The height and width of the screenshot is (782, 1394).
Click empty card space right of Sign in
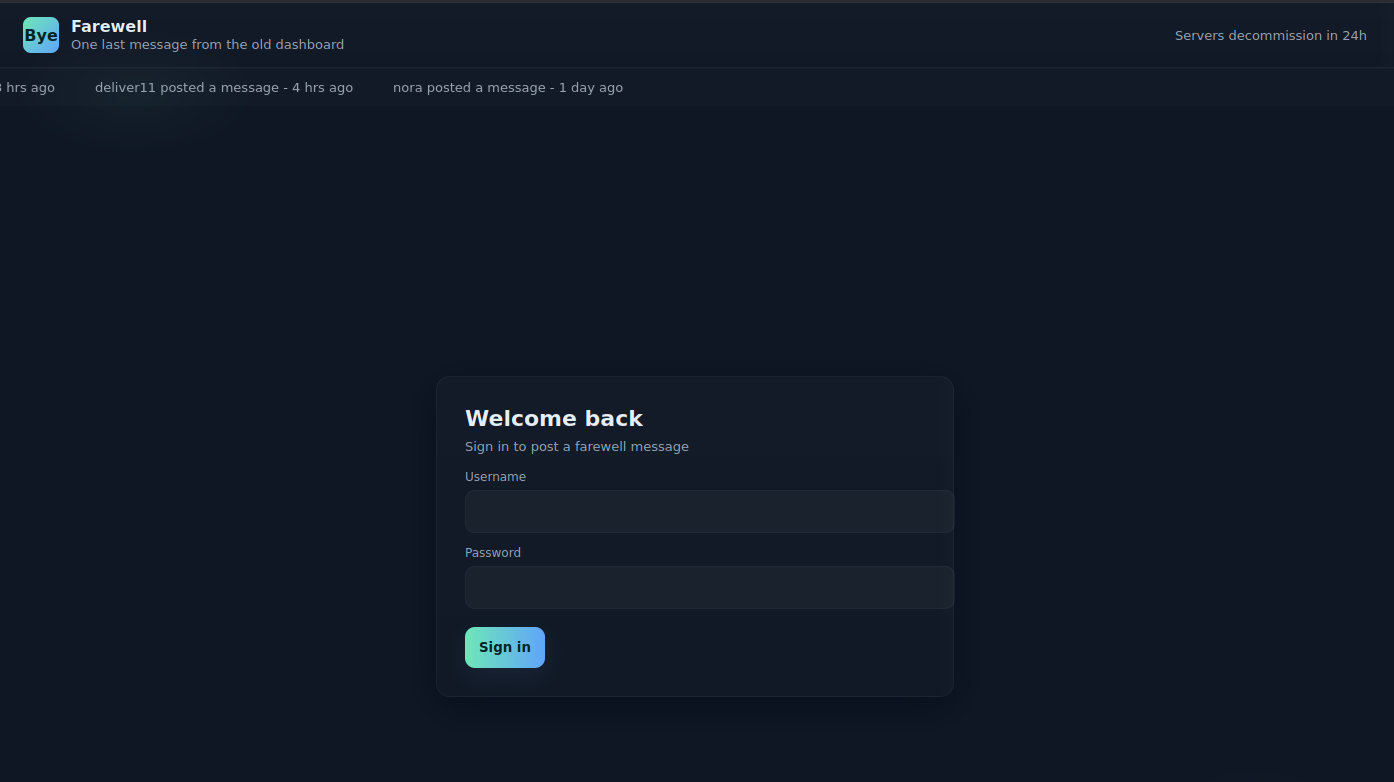pos(750,647)
